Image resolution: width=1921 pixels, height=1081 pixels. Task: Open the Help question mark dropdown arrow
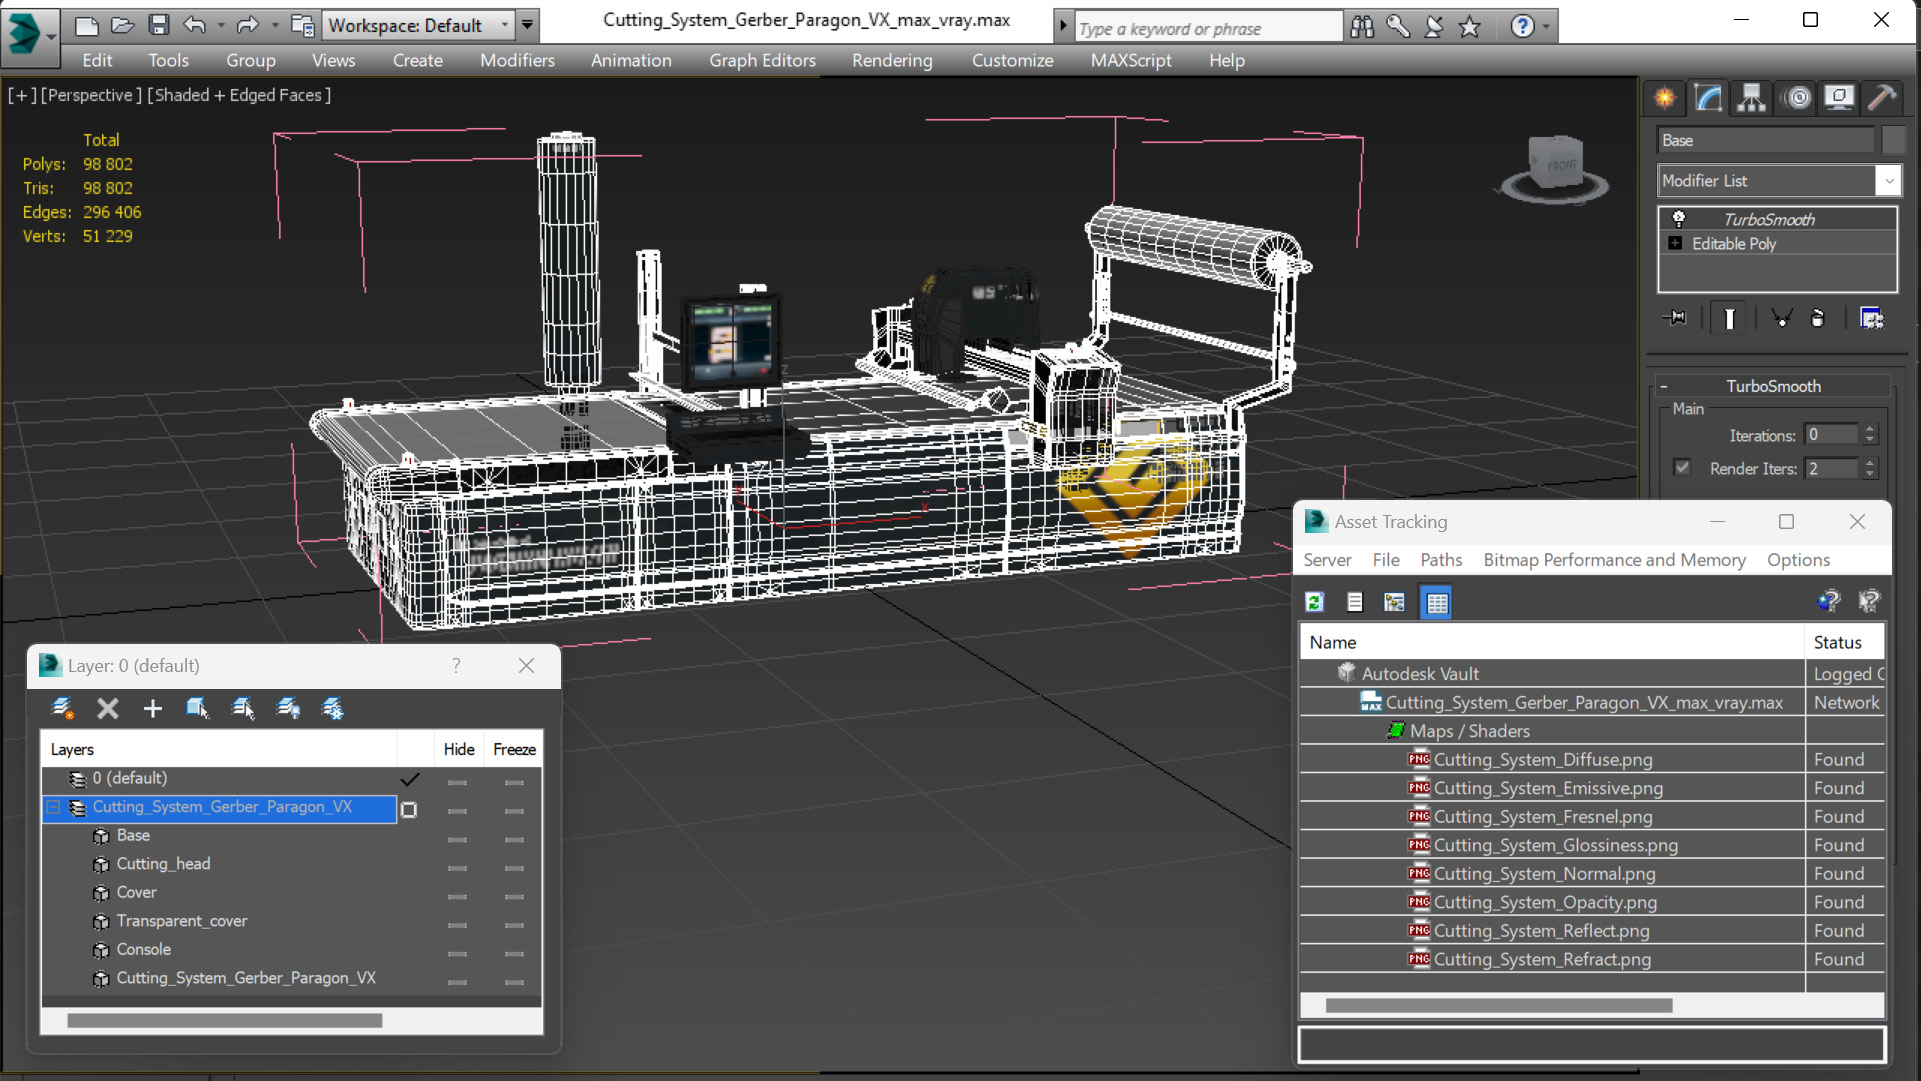coord(1547,26)
